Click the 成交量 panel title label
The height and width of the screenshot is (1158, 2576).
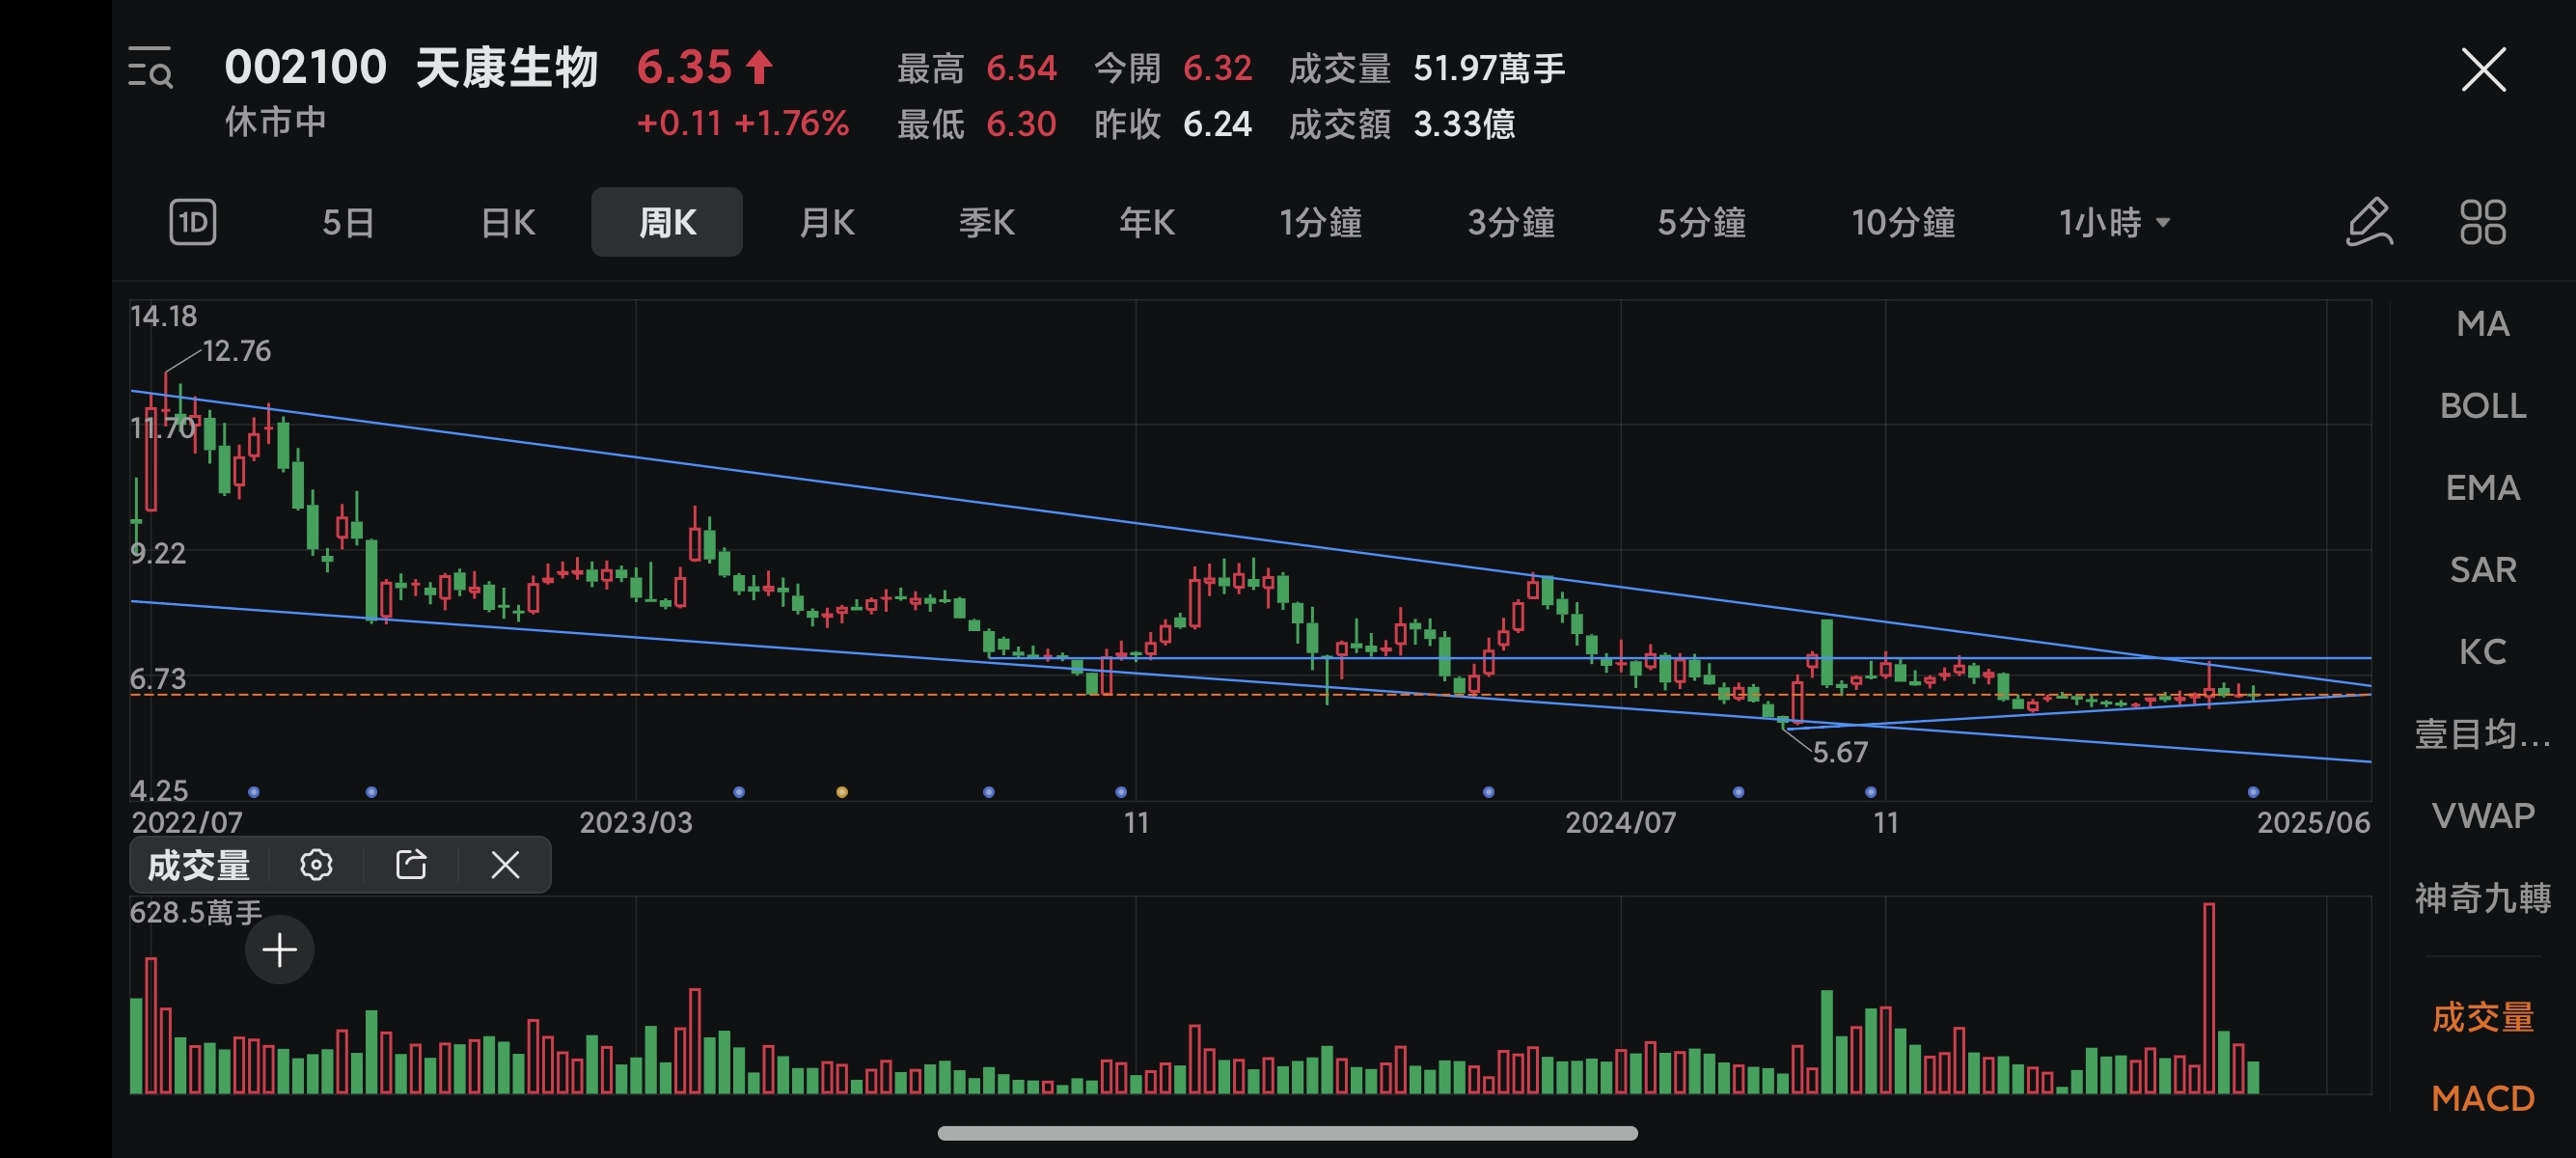199,865
